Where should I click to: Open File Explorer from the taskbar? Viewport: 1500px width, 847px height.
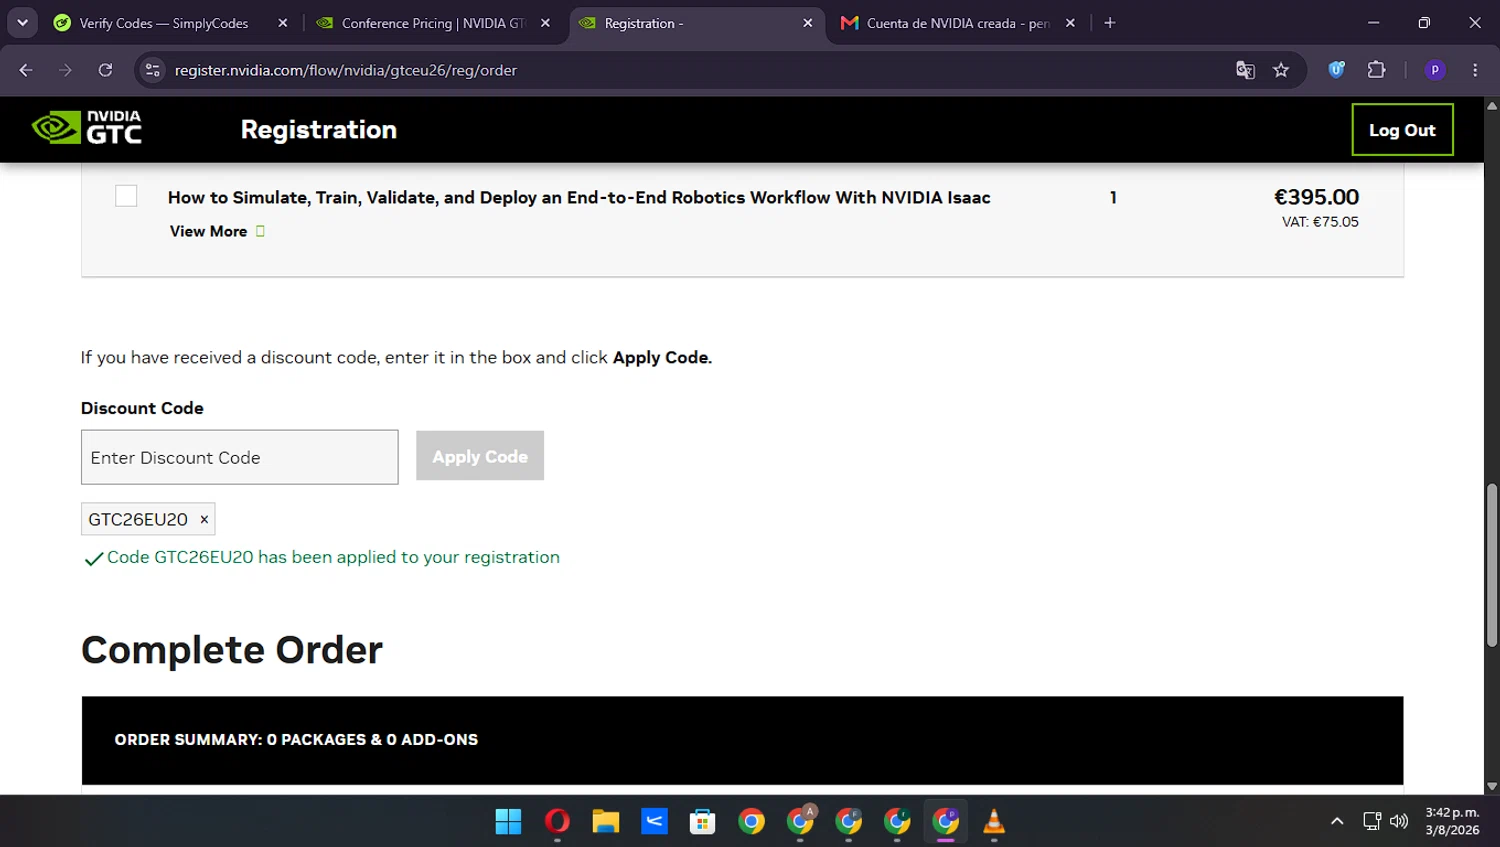point(605,822)
